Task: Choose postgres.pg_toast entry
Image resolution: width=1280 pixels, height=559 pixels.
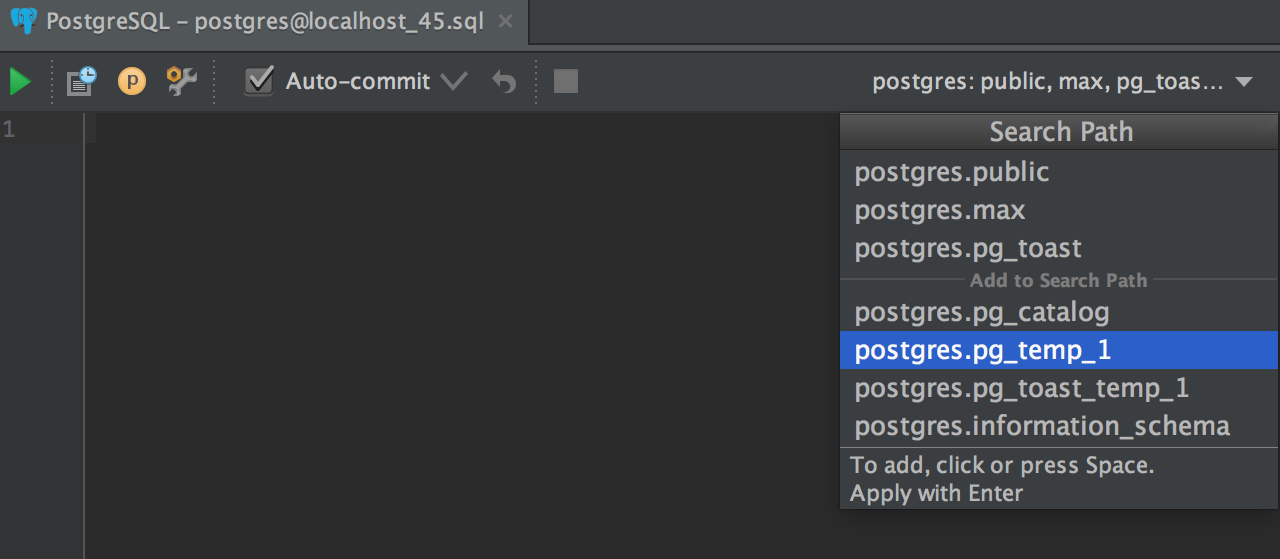Action: coord(1059,248)
